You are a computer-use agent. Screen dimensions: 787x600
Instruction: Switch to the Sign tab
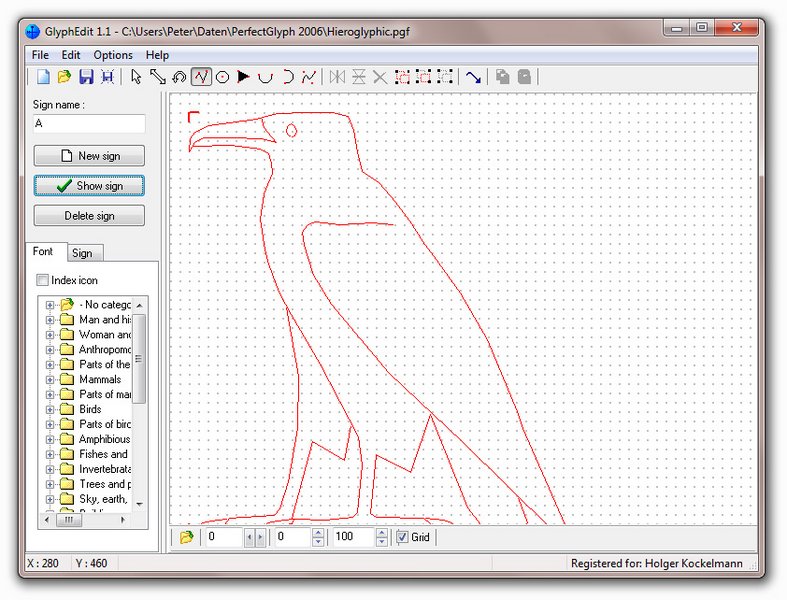point(82,253)
